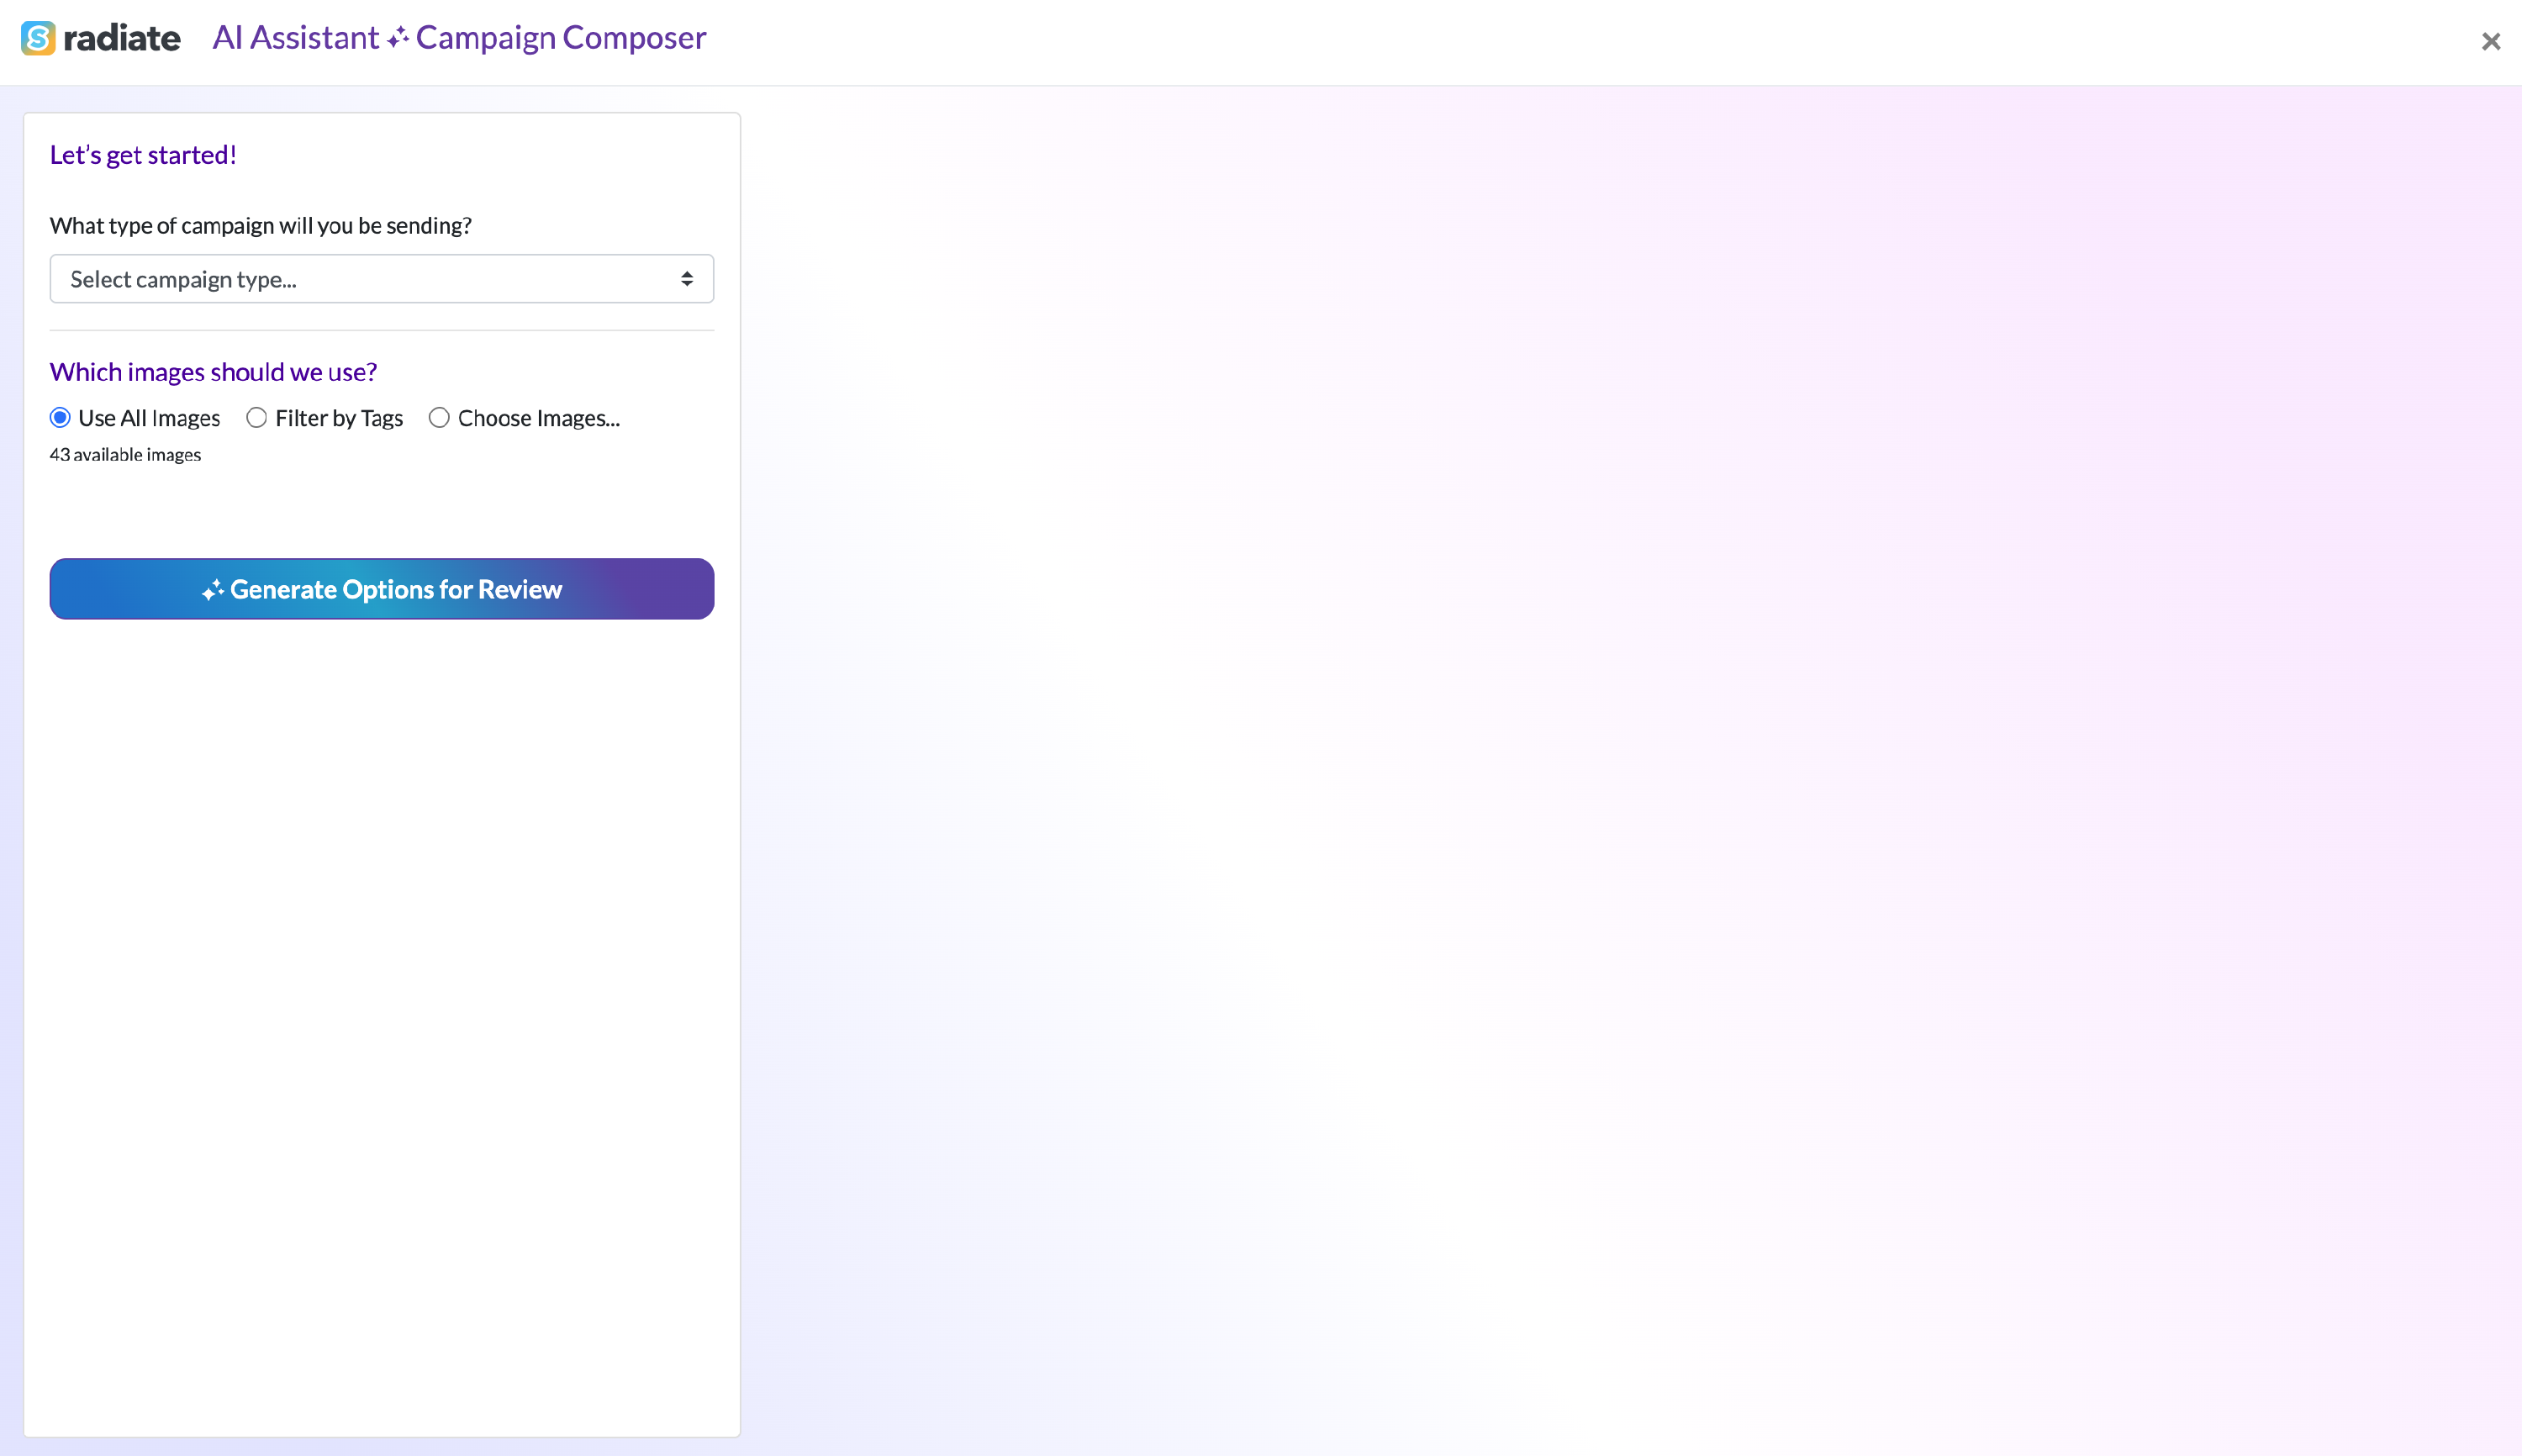Image resolution: width=2522 pixels, height=1456 pixels.
Task: Click the Campaign Composer heading text
Action: click(561, 38)
